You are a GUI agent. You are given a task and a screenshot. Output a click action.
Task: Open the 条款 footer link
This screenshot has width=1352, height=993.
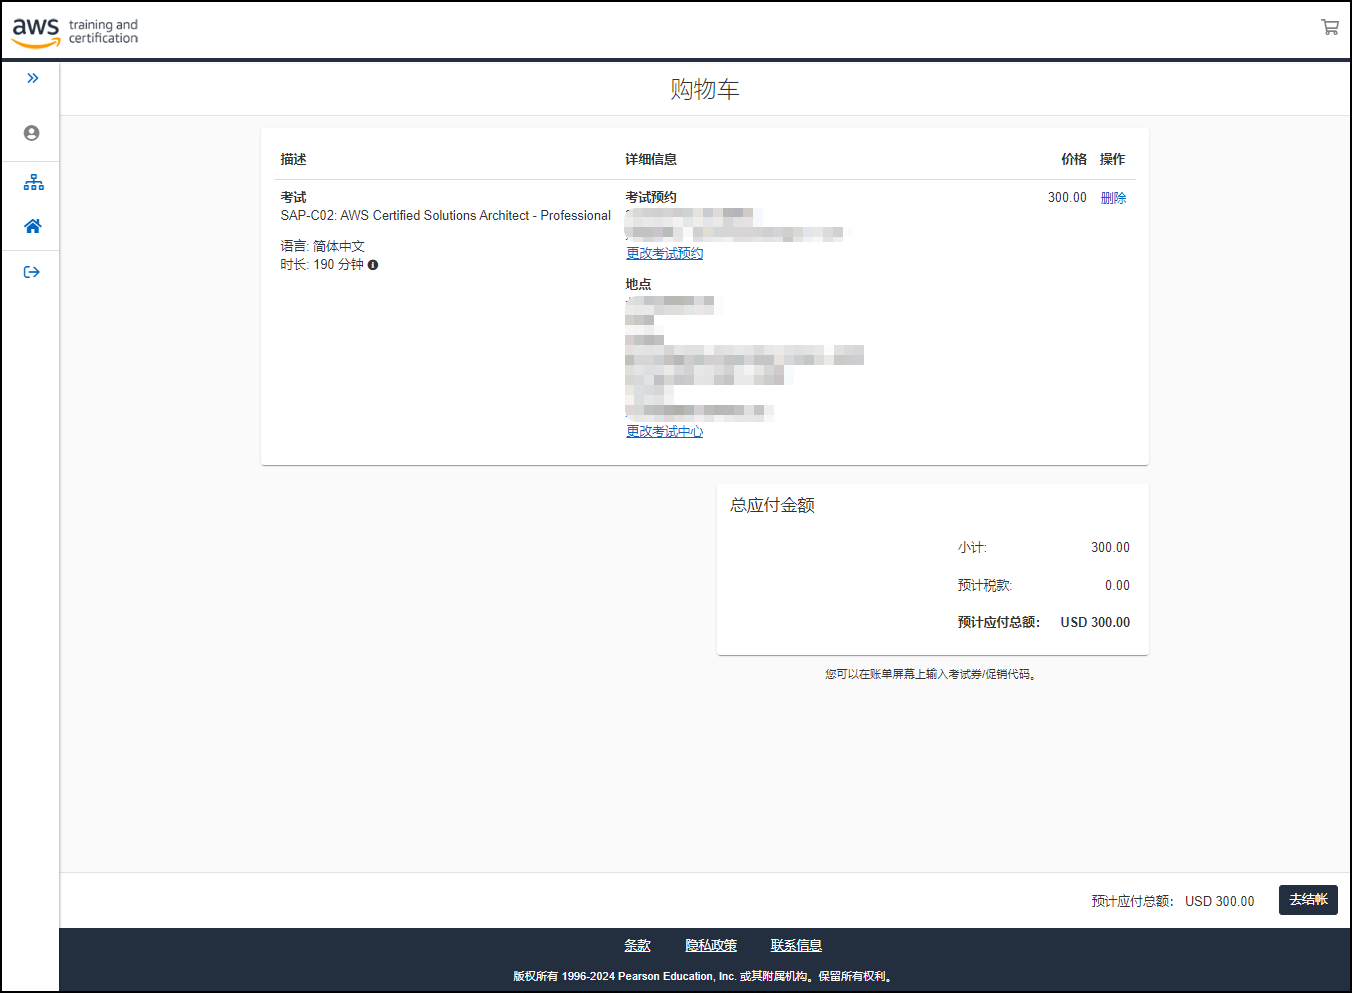[637, 945]
